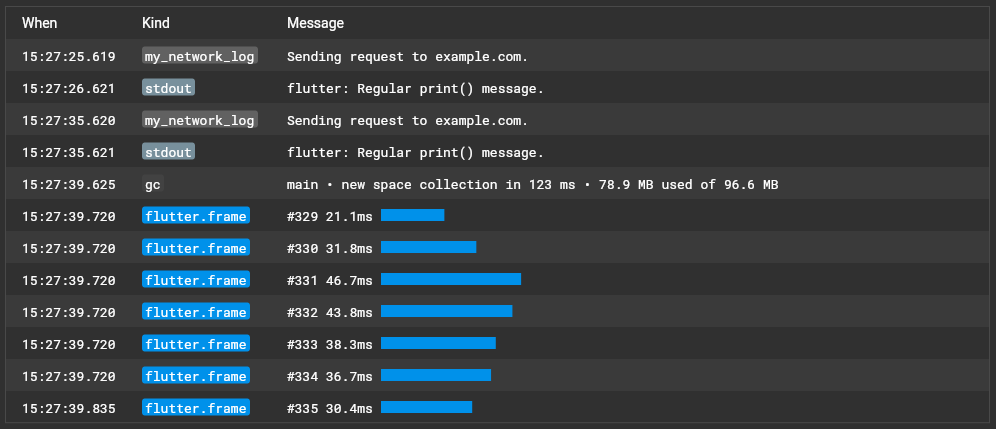Click the longest frame bar, #331 46.7ms
Viewport: 996px width, 429px height.
451,279
